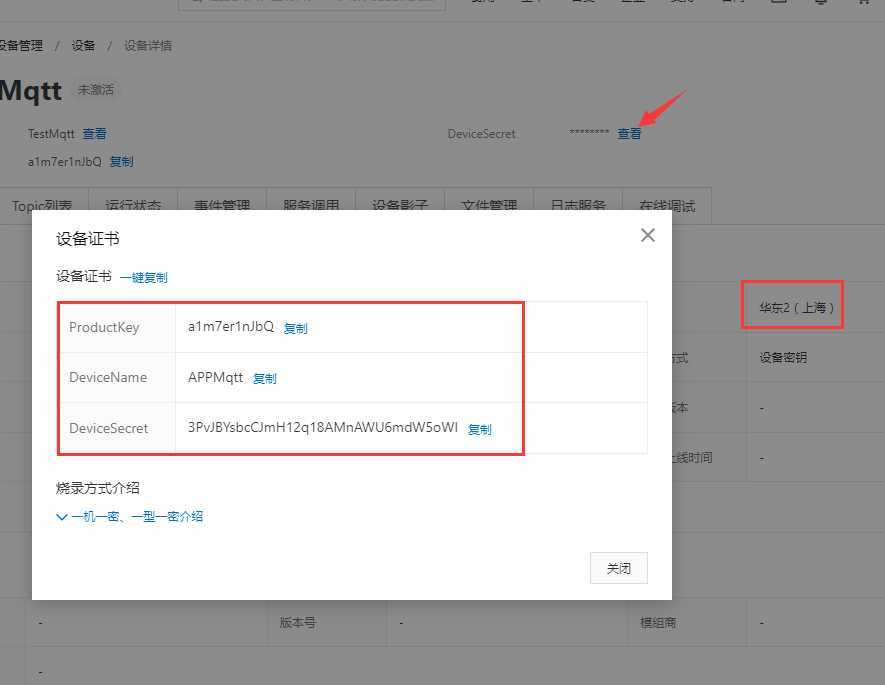885x685 pixels.
Task: Click the 华东2（上海）region text
Action: point(796,308)
